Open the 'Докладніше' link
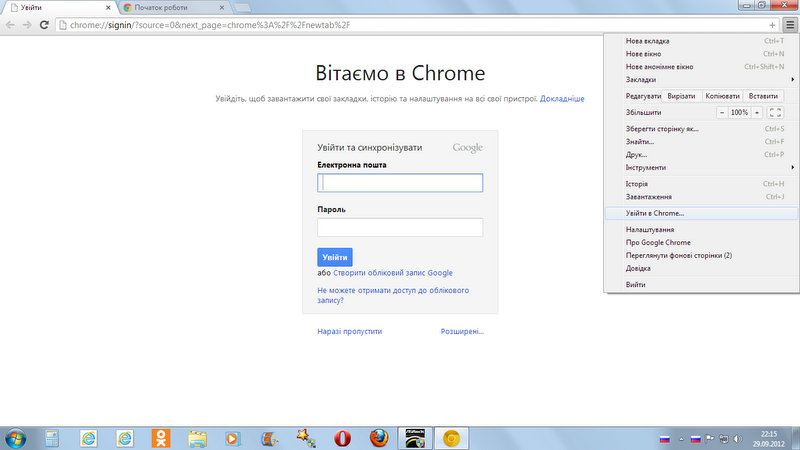This screenshot has height=450, width=800. (x=562, y=98)
